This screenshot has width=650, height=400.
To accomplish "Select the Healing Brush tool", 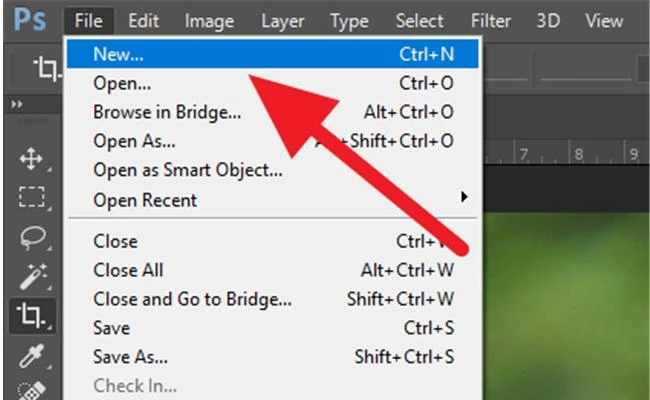I will click(31, 390).
